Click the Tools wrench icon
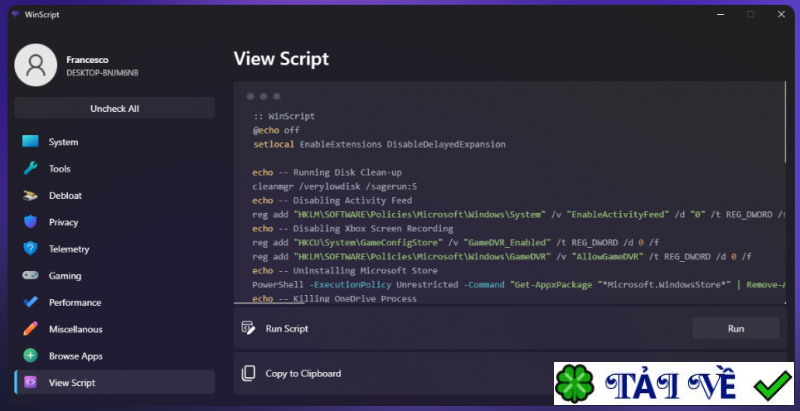Screen dimensions: 800x411 point(30,169)
